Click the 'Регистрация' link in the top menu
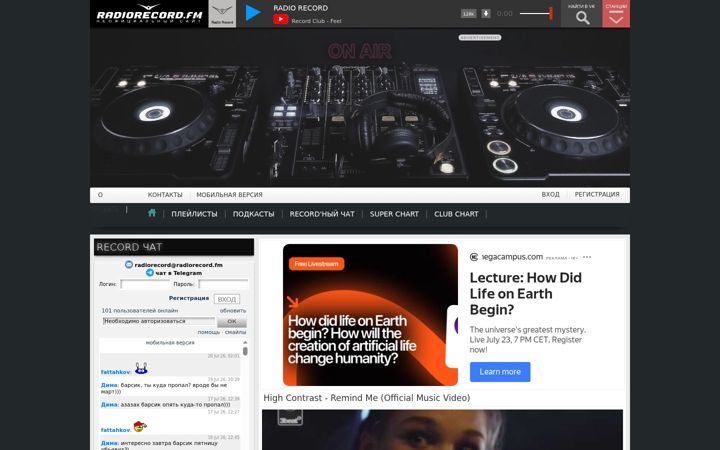The image size is (720, 450). tap(597, 194)
